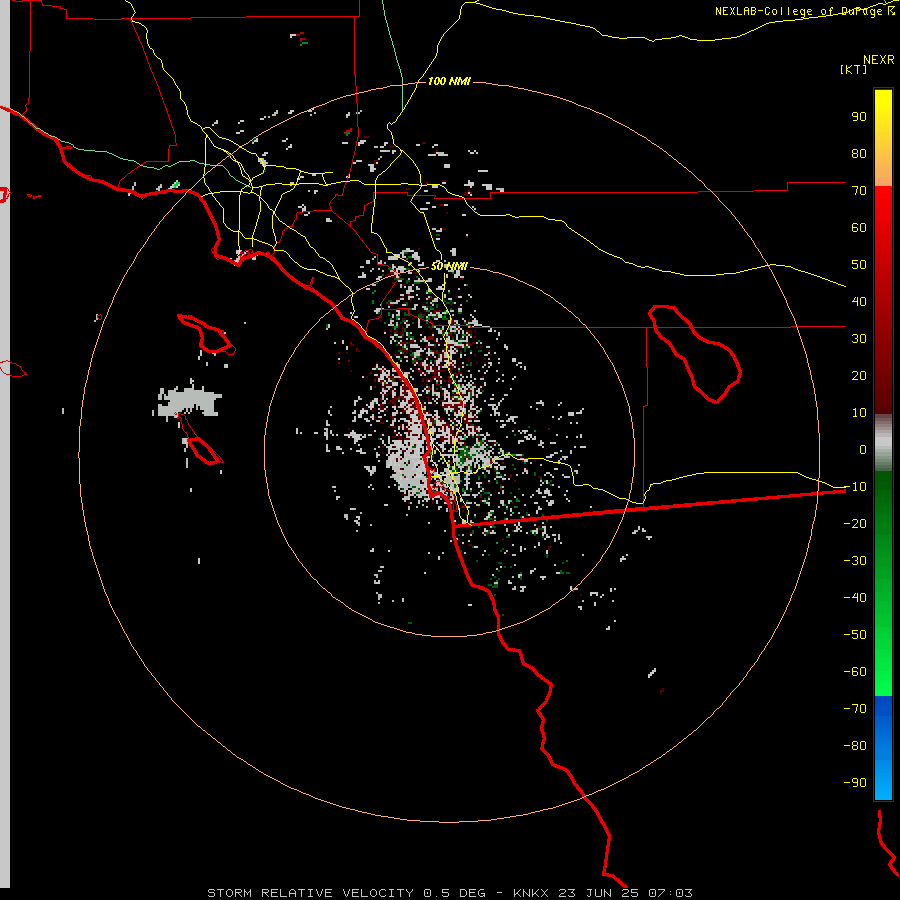Click the -40 value on the velocity scale
This screenshot has width=900, height=900.
(x=855, y=598)
